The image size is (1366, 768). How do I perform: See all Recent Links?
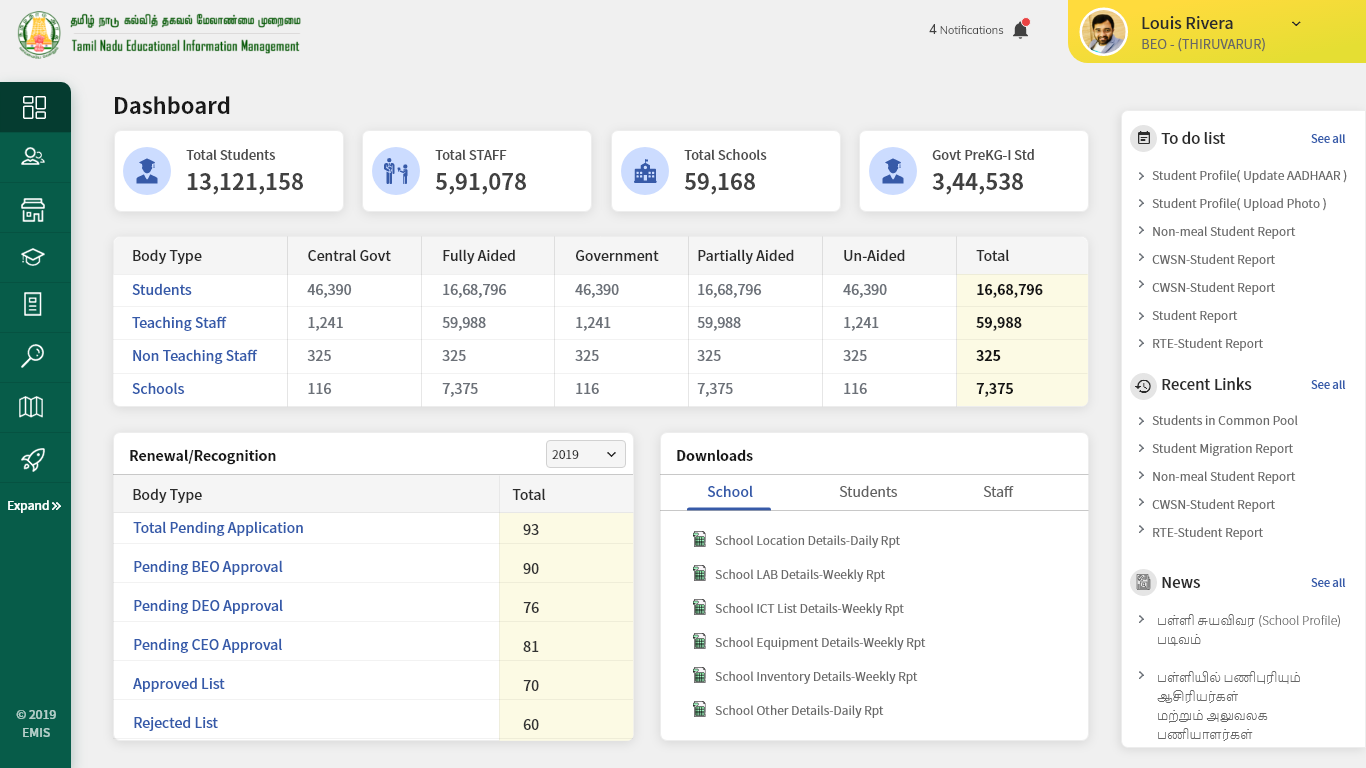(x=1328, y=385)
